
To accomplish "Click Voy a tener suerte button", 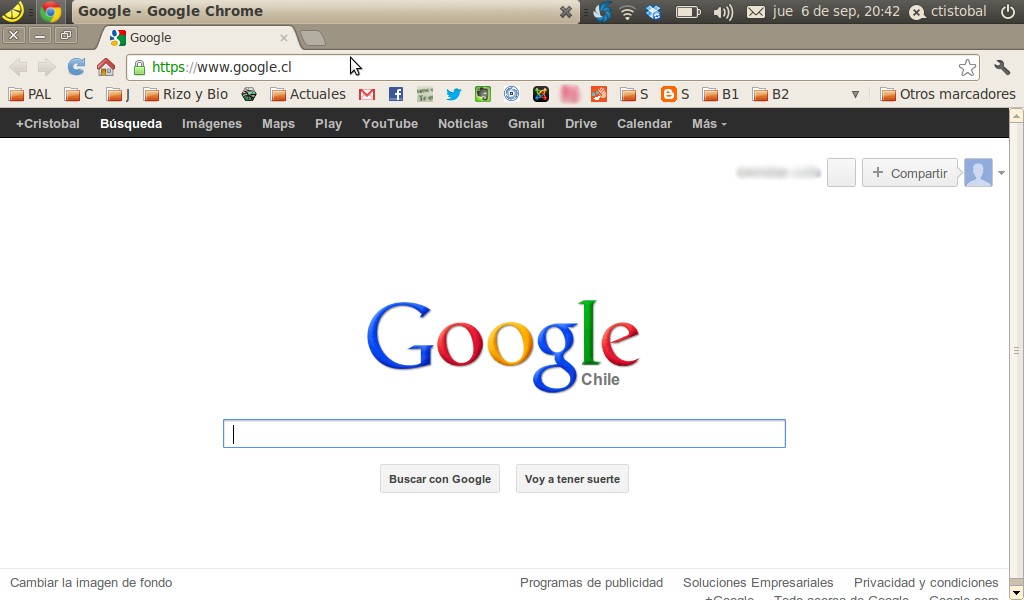I will pos(572,479).
